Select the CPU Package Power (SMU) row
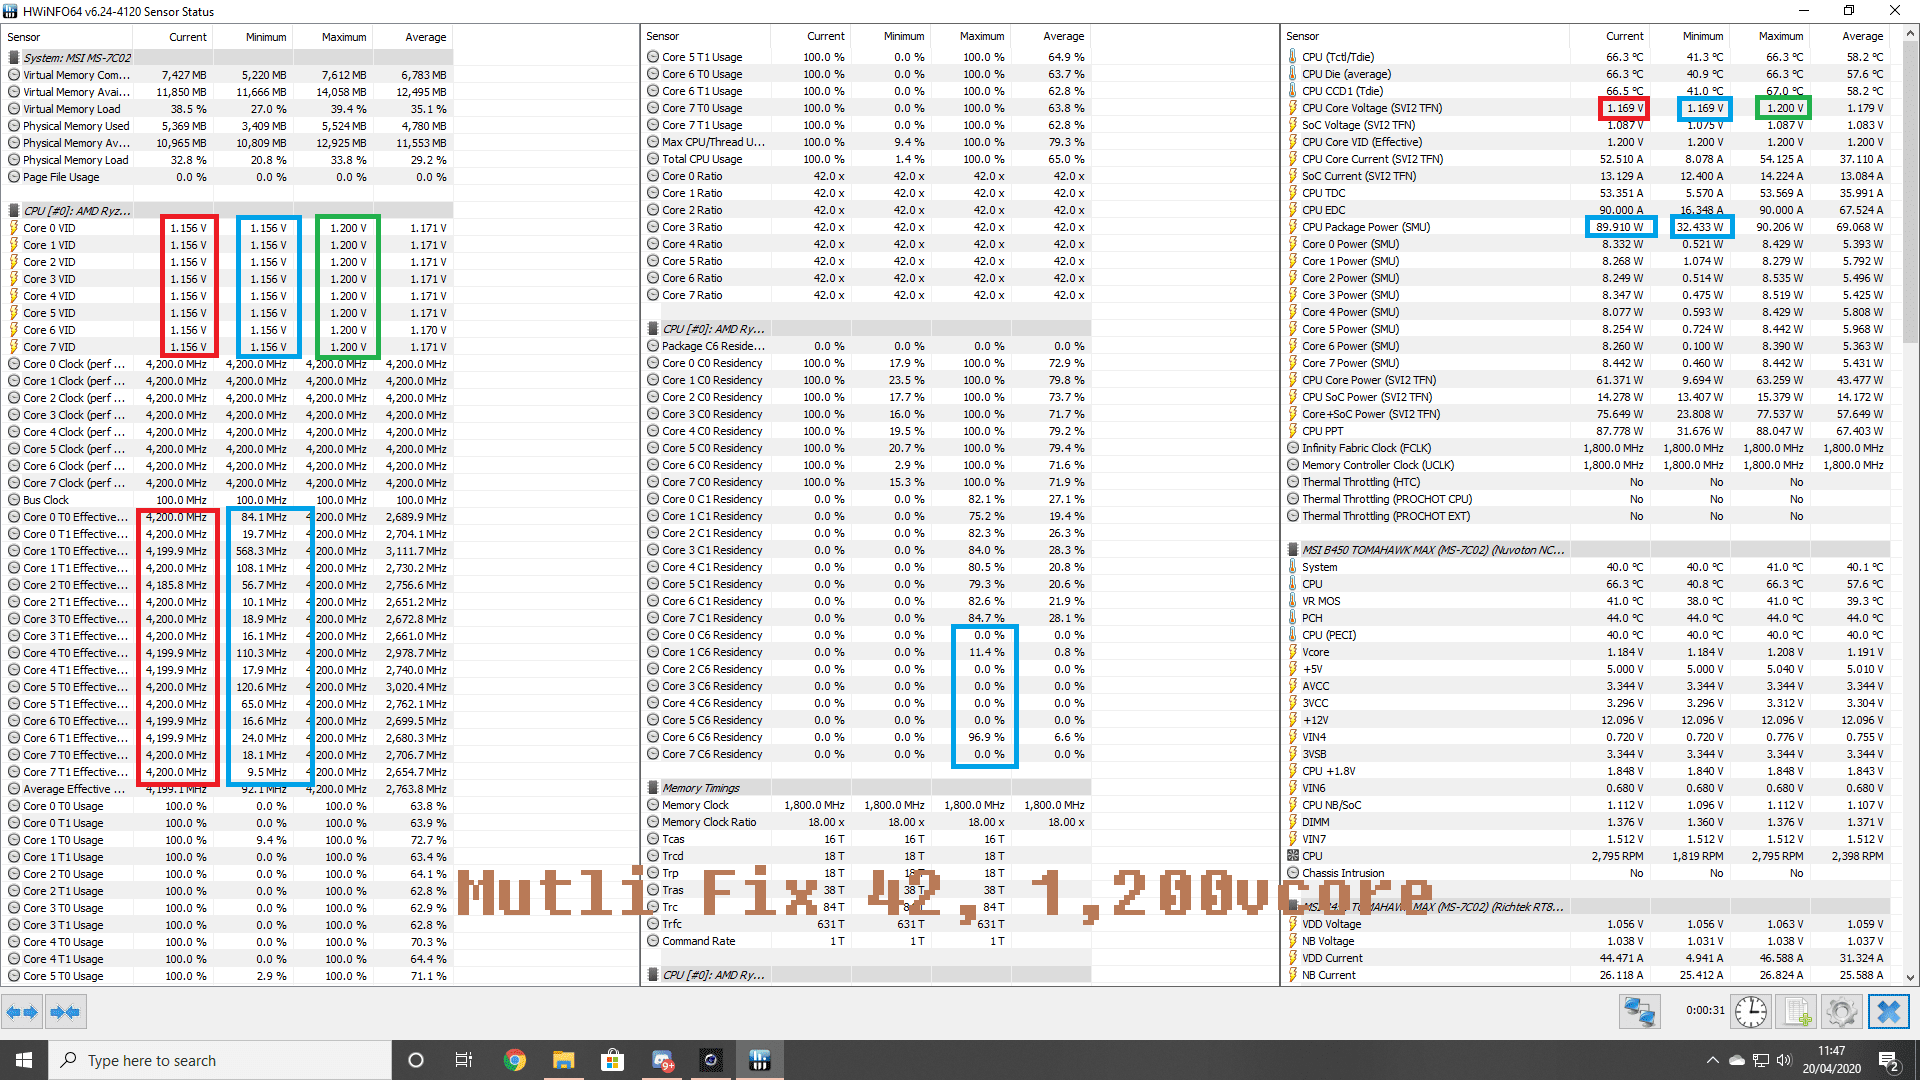Image resolution: width=1920 pixels, height=1080 pixels. 1365,227
